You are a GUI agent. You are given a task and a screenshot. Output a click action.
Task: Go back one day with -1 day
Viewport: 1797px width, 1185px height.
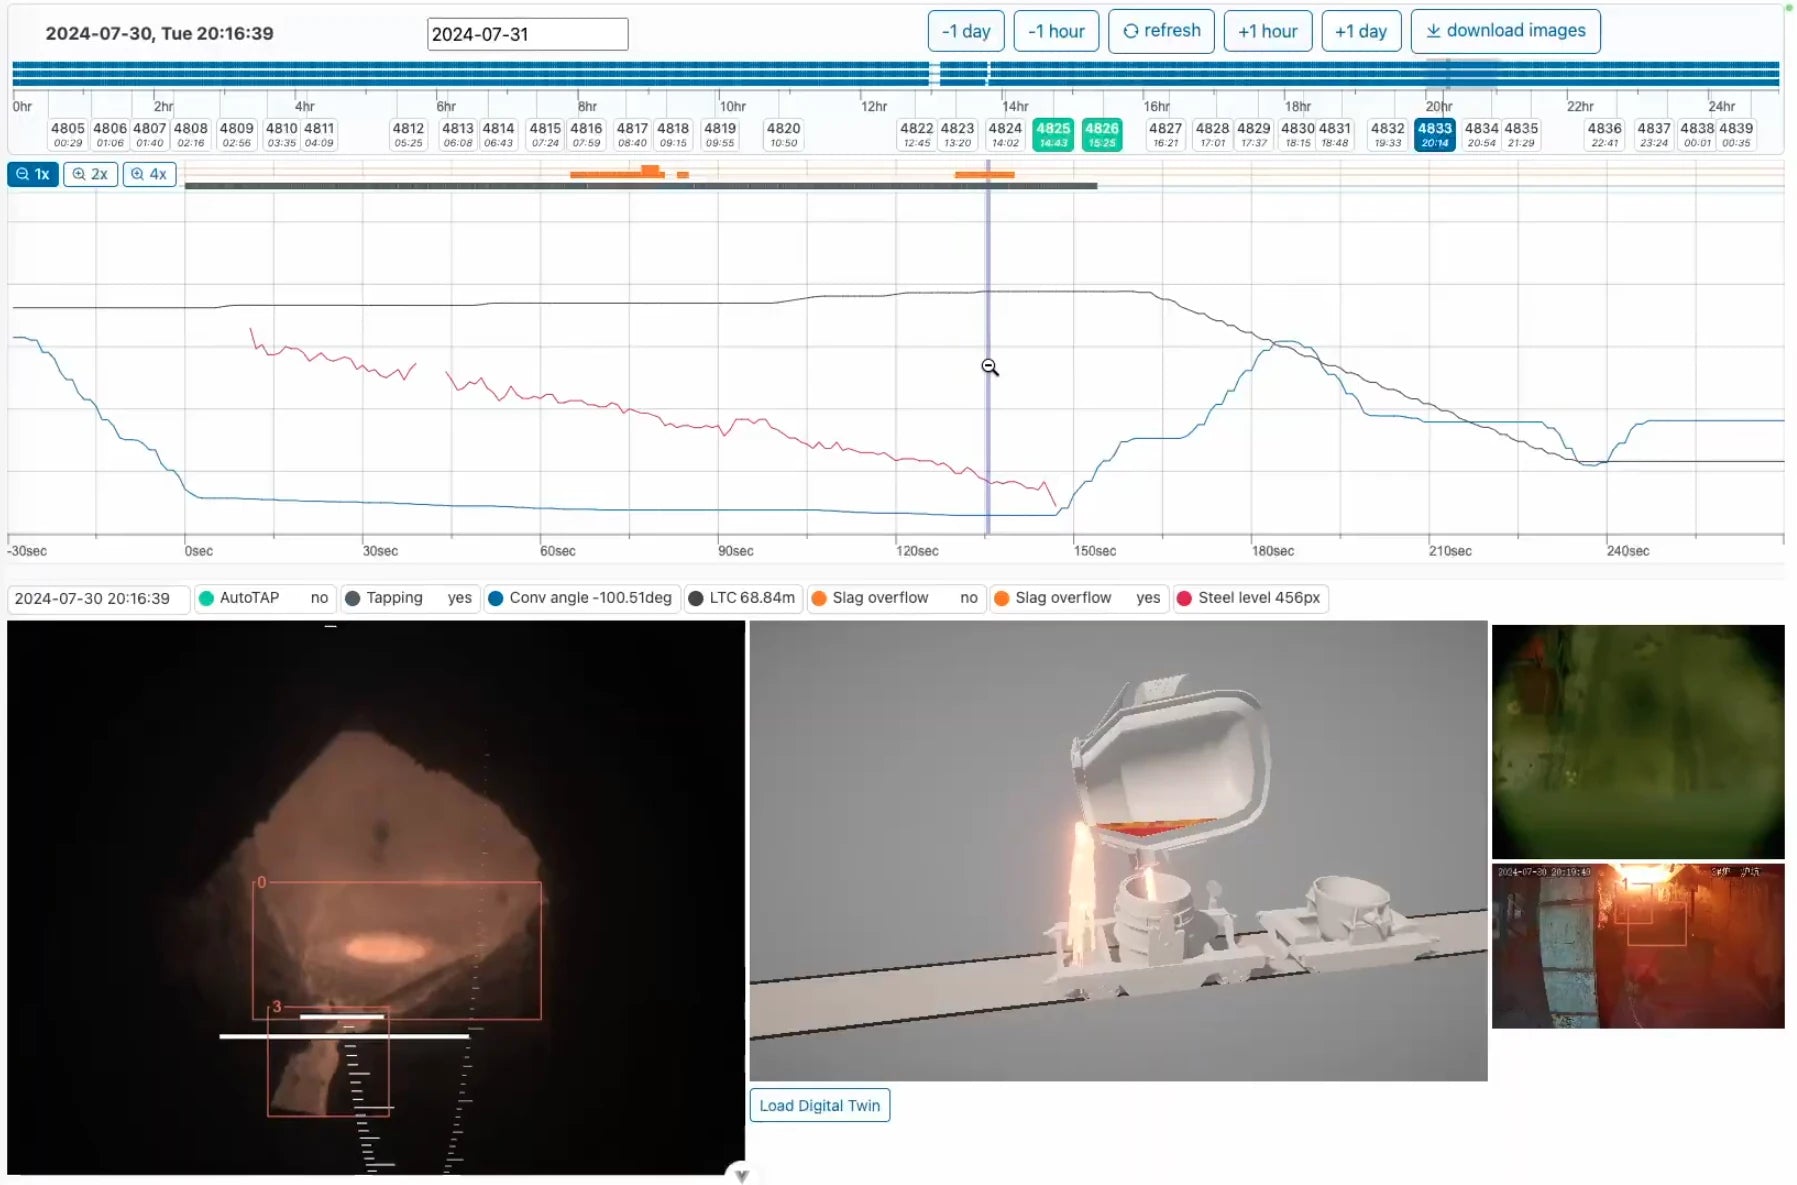click(x=965, y=31)
